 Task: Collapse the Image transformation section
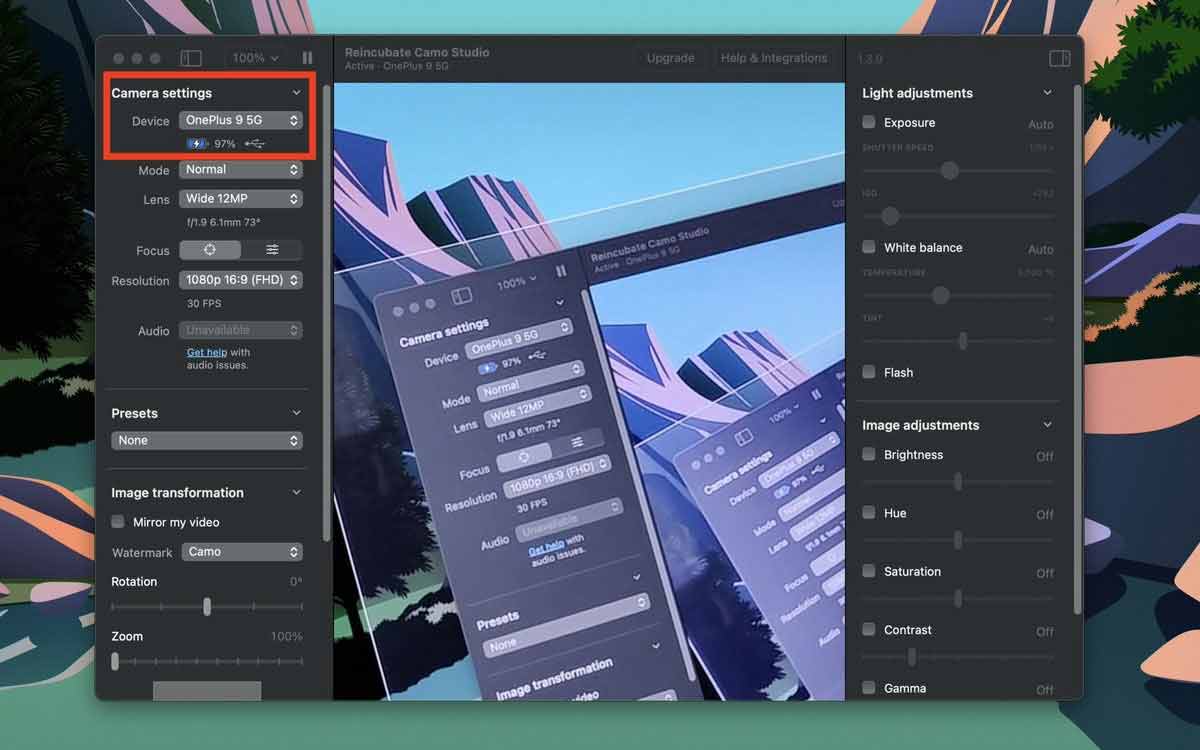296,493
